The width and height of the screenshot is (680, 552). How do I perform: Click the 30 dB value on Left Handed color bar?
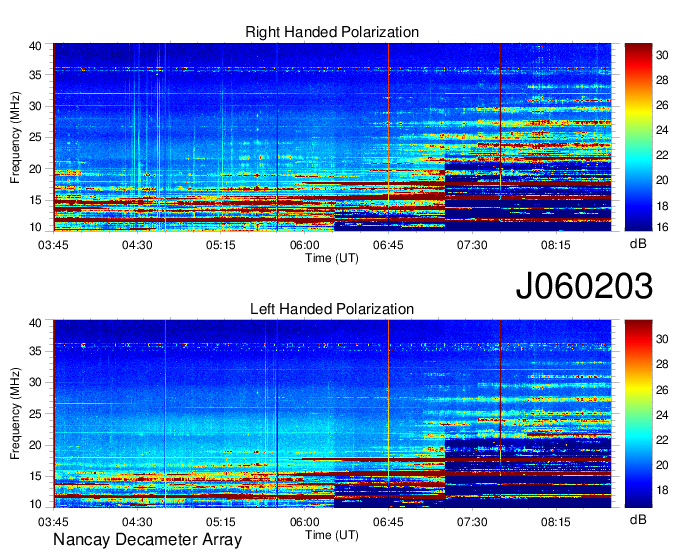[x=662, y=340]
